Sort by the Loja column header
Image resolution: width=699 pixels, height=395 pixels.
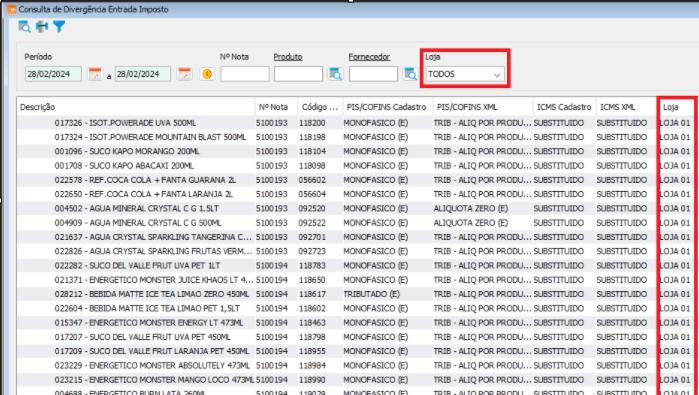click(676, 107)
